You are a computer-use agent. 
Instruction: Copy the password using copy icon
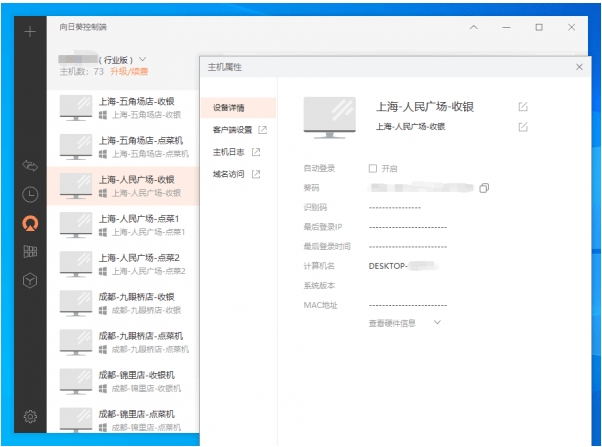pyautogui.click(x=484, y=188)
